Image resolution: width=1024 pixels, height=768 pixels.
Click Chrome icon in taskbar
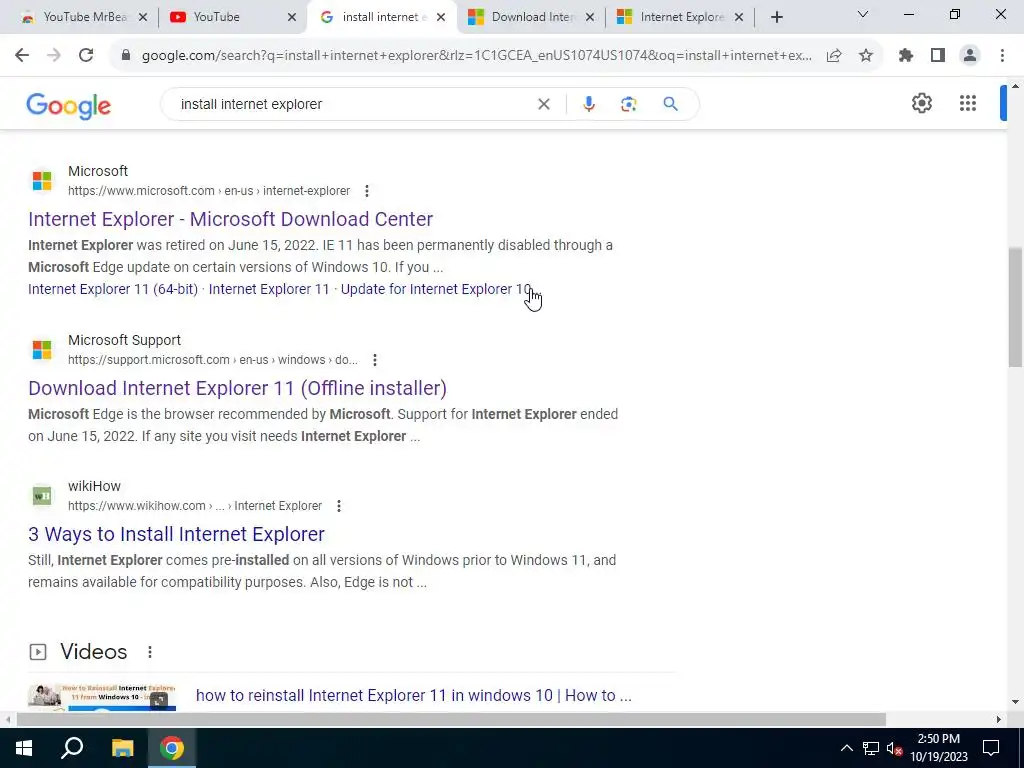(172, 748)
